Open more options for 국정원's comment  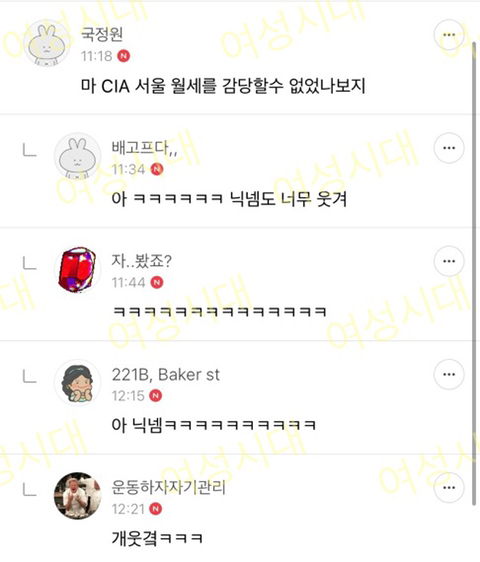(x=449, y=35)
